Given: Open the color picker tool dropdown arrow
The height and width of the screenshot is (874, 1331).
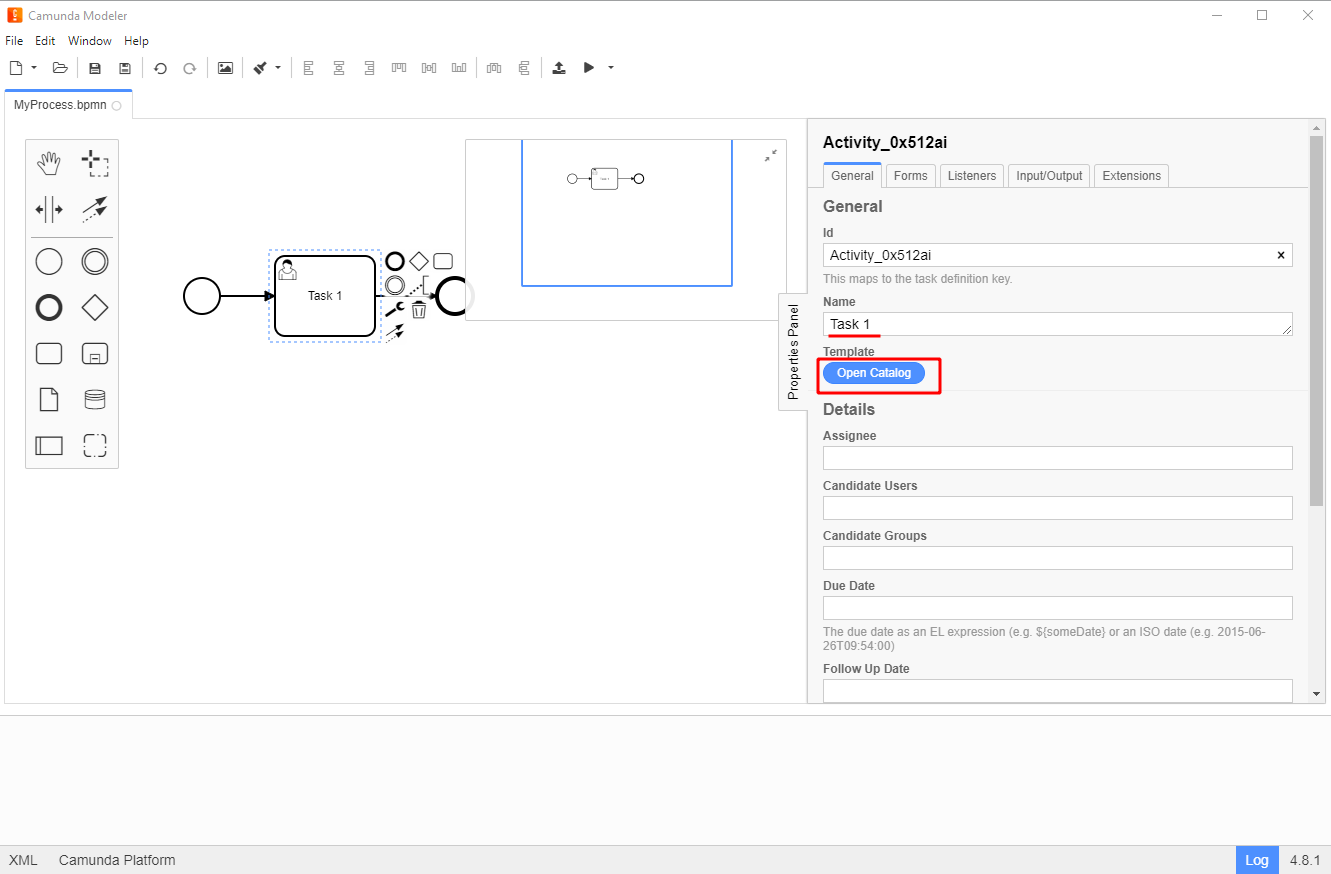Looking at the screenshot, I should pos(278,68).
